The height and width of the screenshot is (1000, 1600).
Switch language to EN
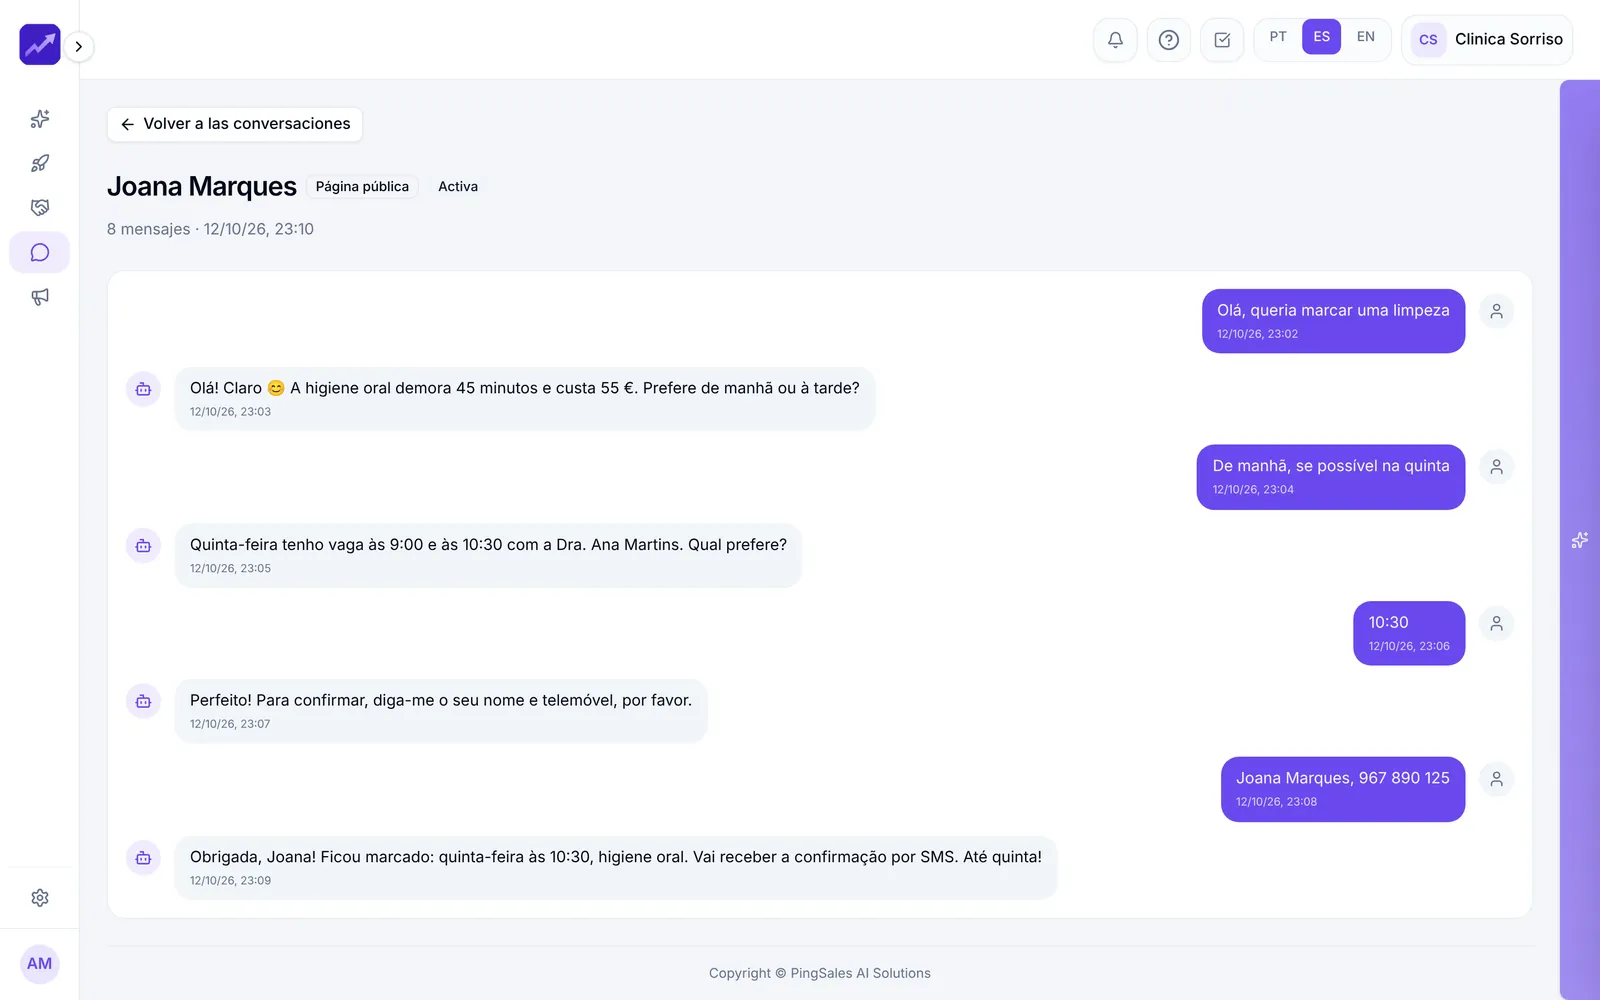tap(1366, 37)
